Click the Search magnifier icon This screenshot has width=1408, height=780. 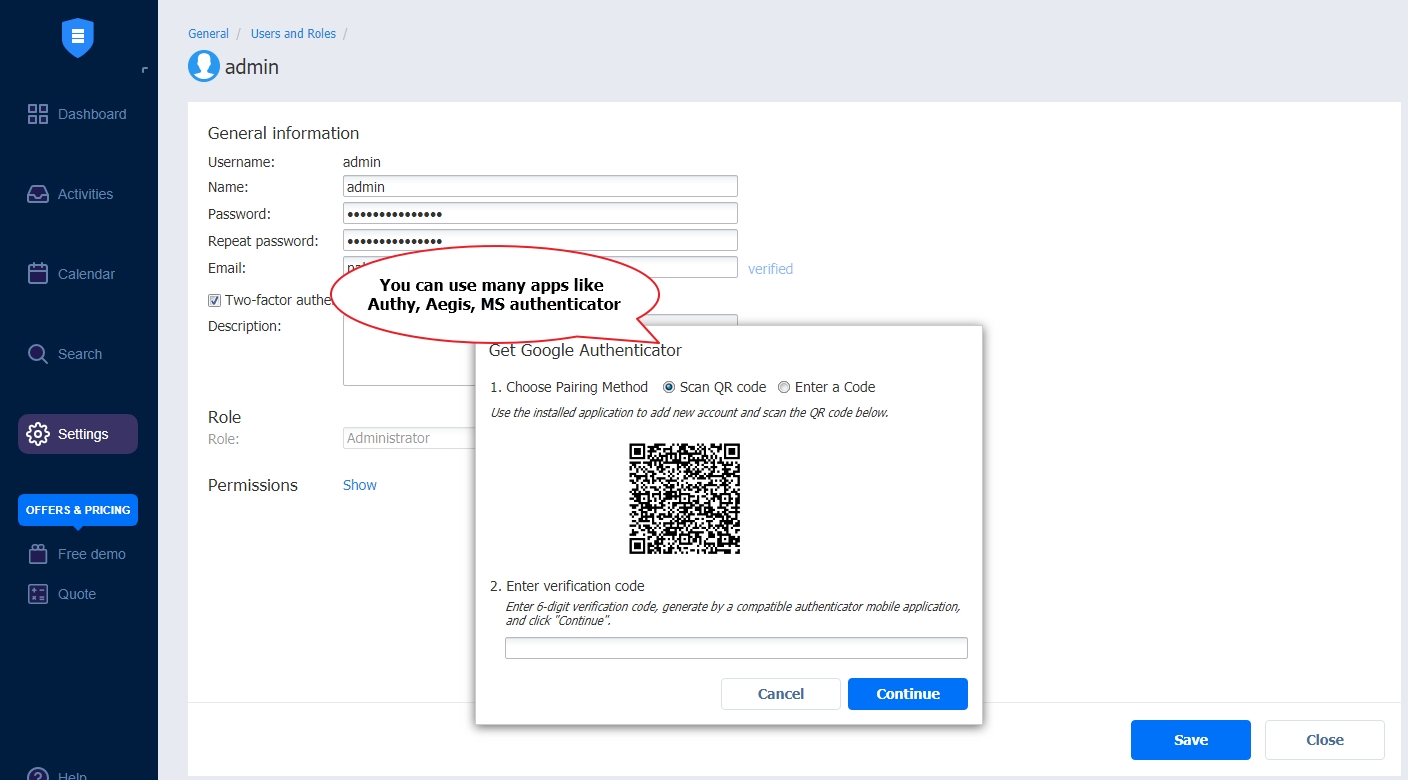[x=37, y=354]
